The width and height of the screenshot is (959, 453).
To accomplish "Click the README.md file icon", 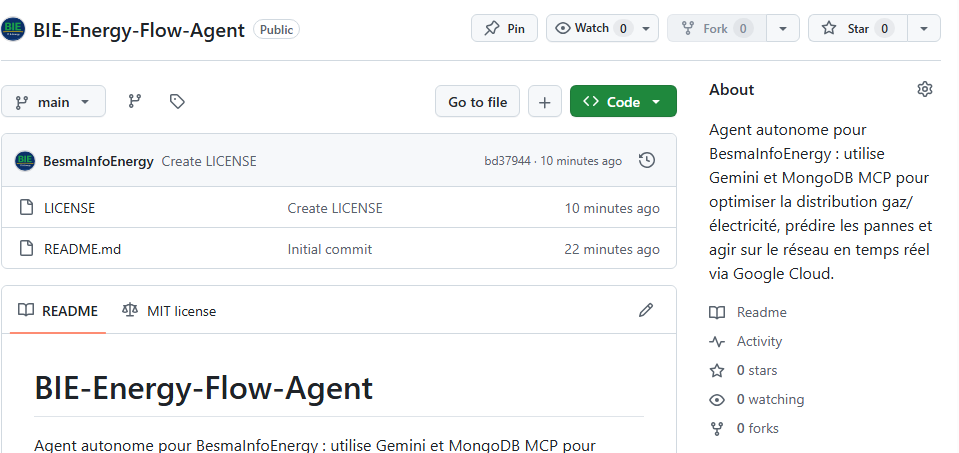I will coord(26,249).
